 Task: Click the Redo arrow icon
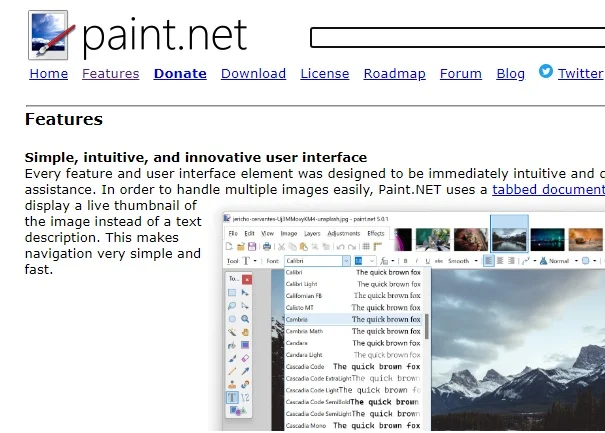tap(352, 247)
